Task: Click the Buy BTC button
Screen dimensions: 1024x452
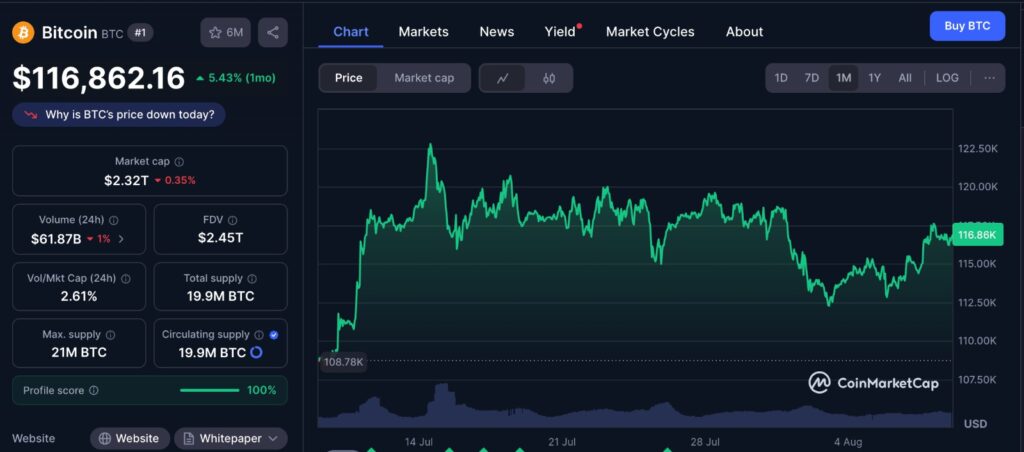Action: click(x=967, y=26)
